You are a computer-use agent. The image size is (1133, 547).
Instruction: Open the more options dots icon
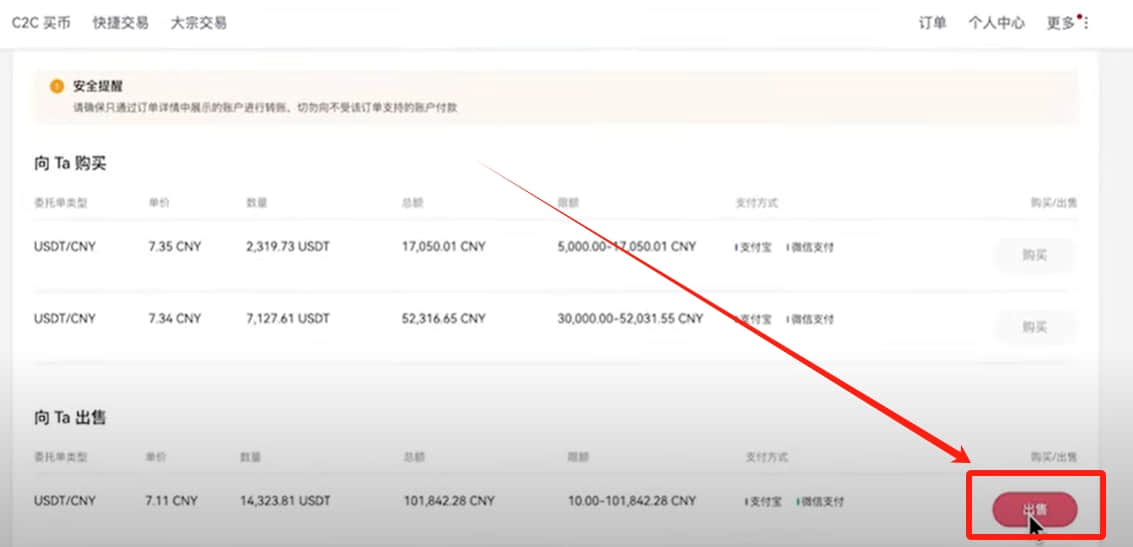click(1085, 23)
